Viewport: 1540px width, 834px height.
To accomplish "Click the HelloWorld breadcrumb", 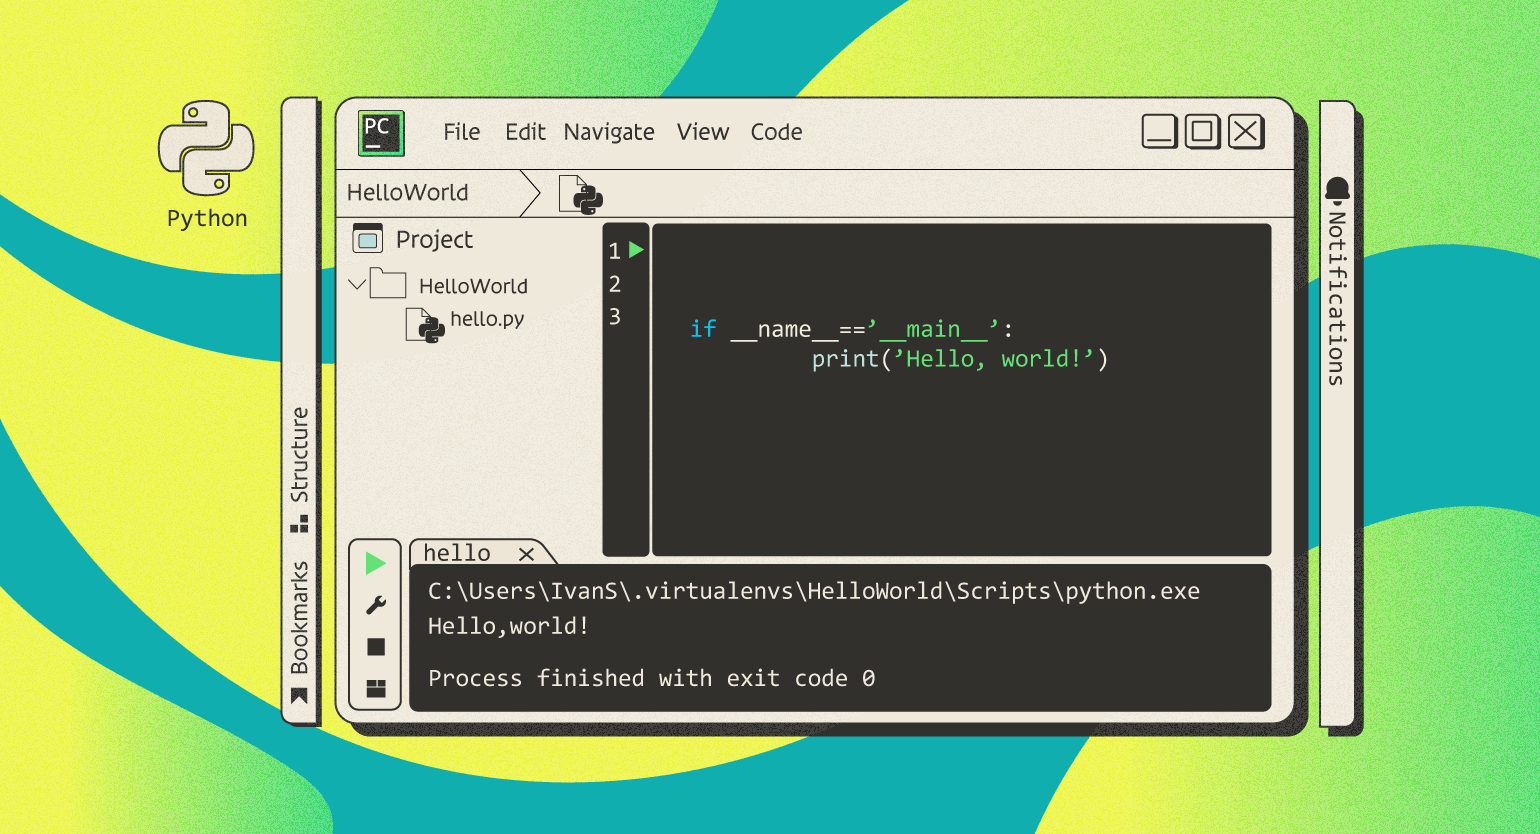I will [407, 193].
